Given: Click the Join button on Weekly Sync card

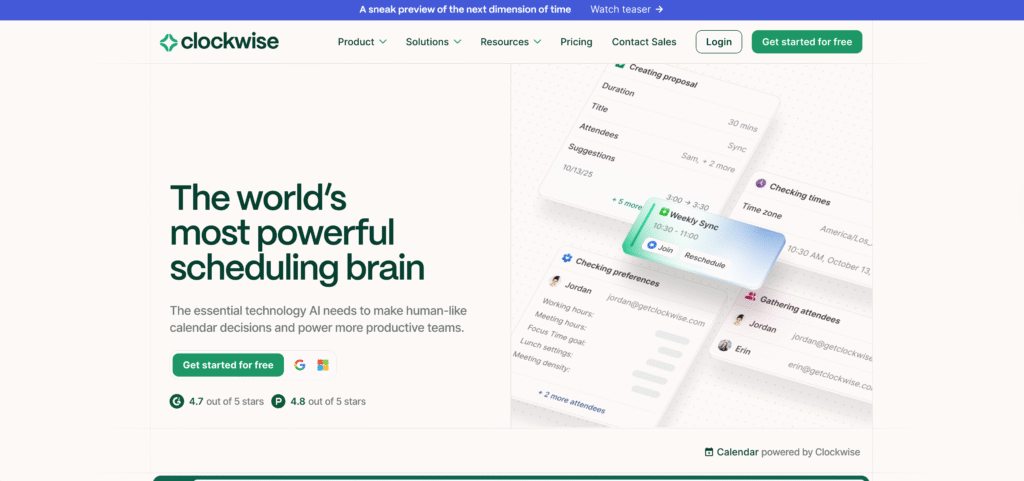Looking at the screenshot, I should click(x=660, y=248).
